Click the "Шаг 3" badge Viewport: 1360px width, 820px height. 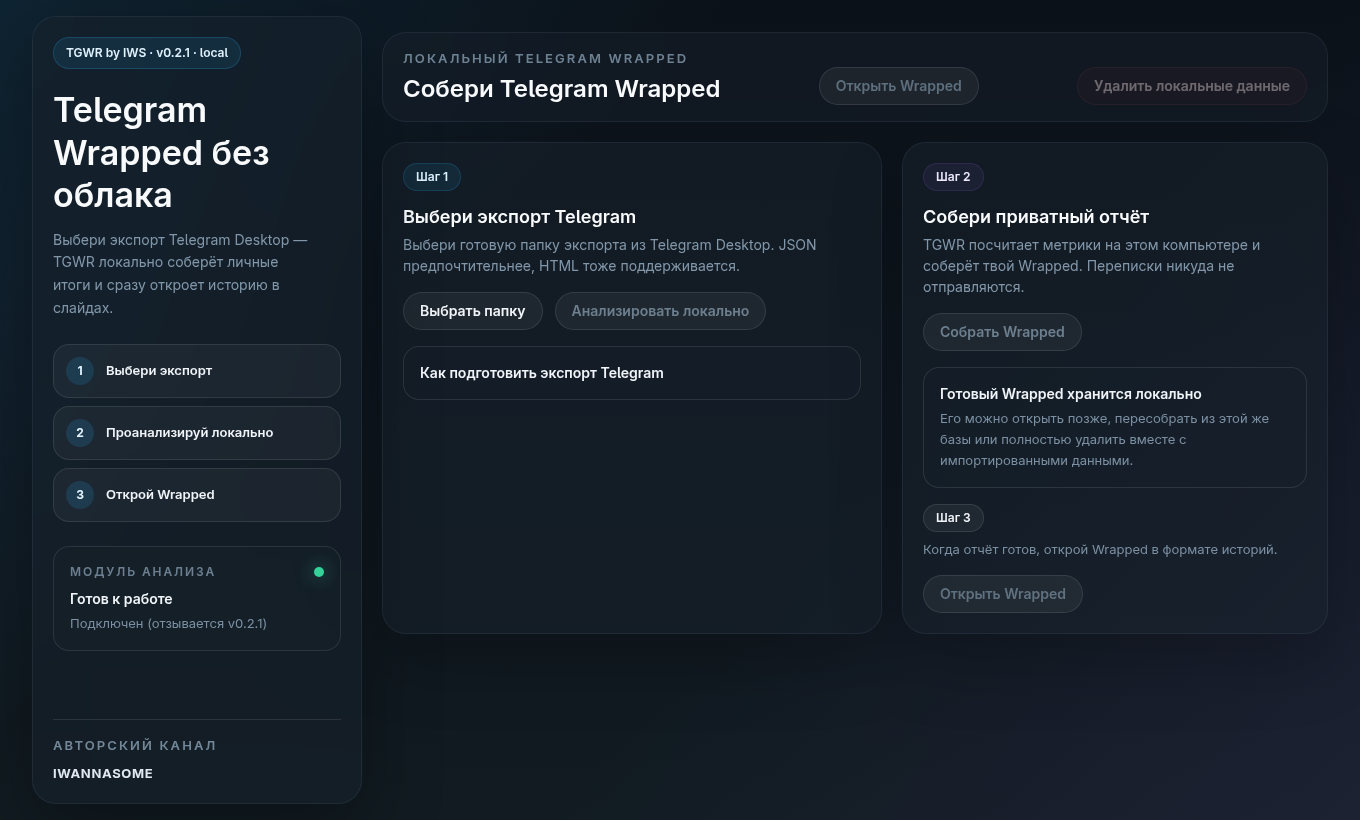tap(953, 518)
